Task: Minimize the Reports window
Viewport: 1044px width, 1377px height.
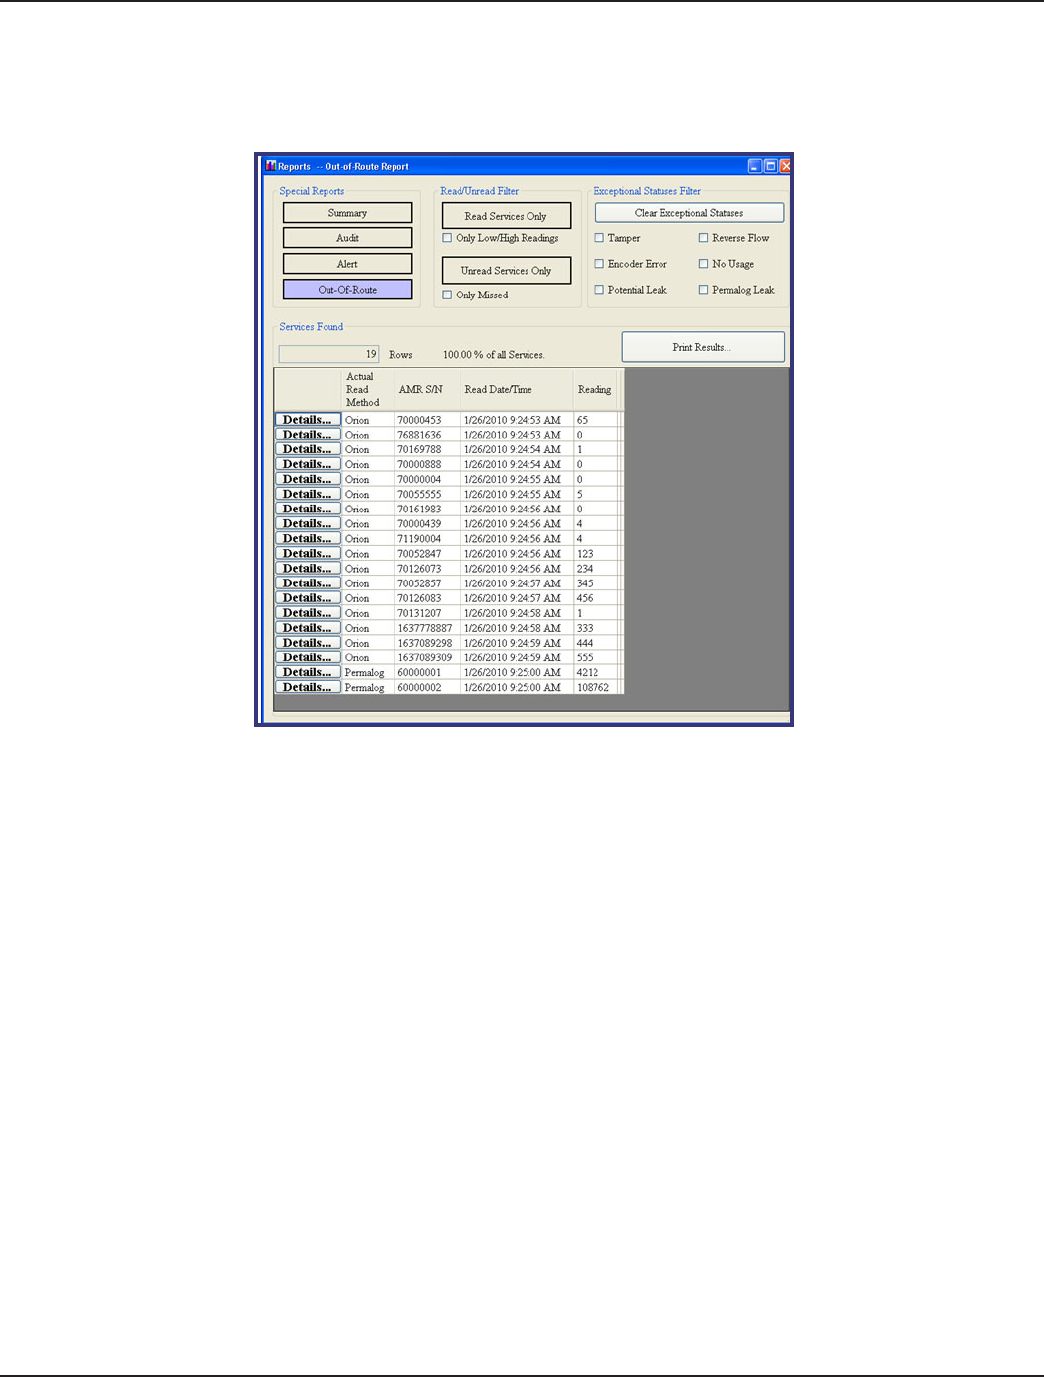Action: tap(755, 166)
